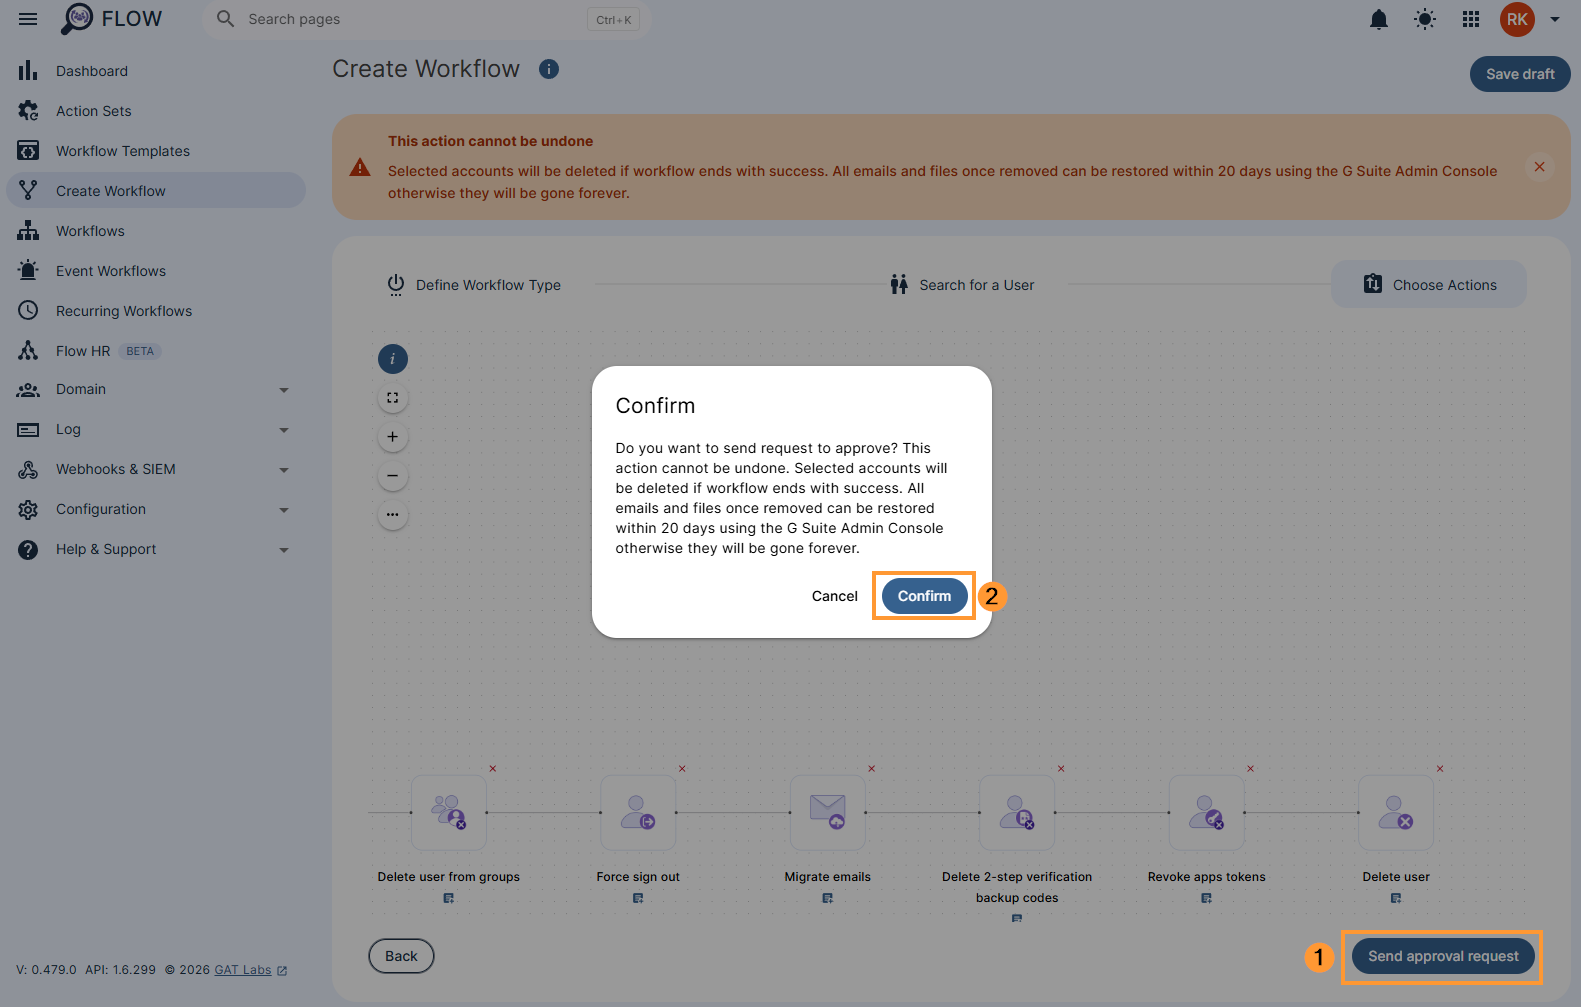Screen dimensions: 1581x1007
Task: Click the Action Sets gears icon
Action: tap(28, 111)
